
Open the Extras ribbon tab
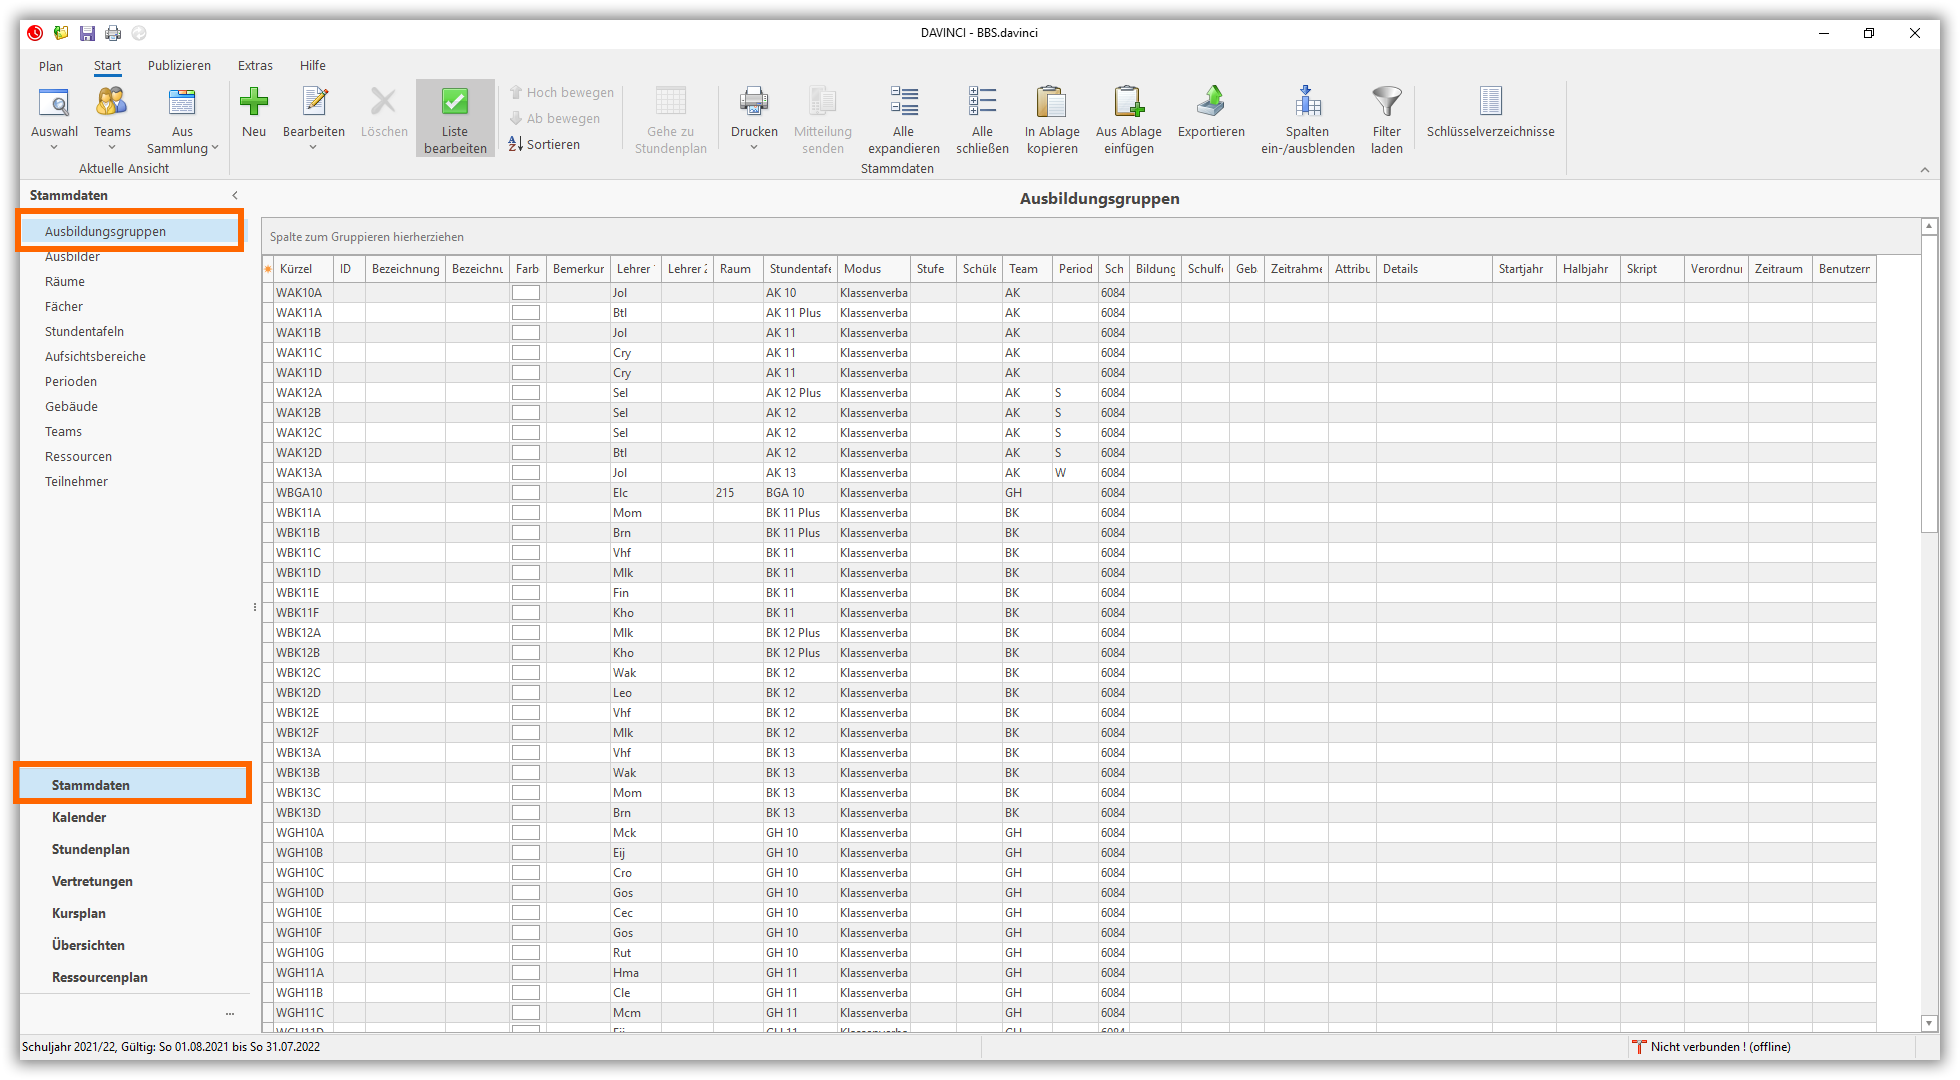click(x=255, y=66)
